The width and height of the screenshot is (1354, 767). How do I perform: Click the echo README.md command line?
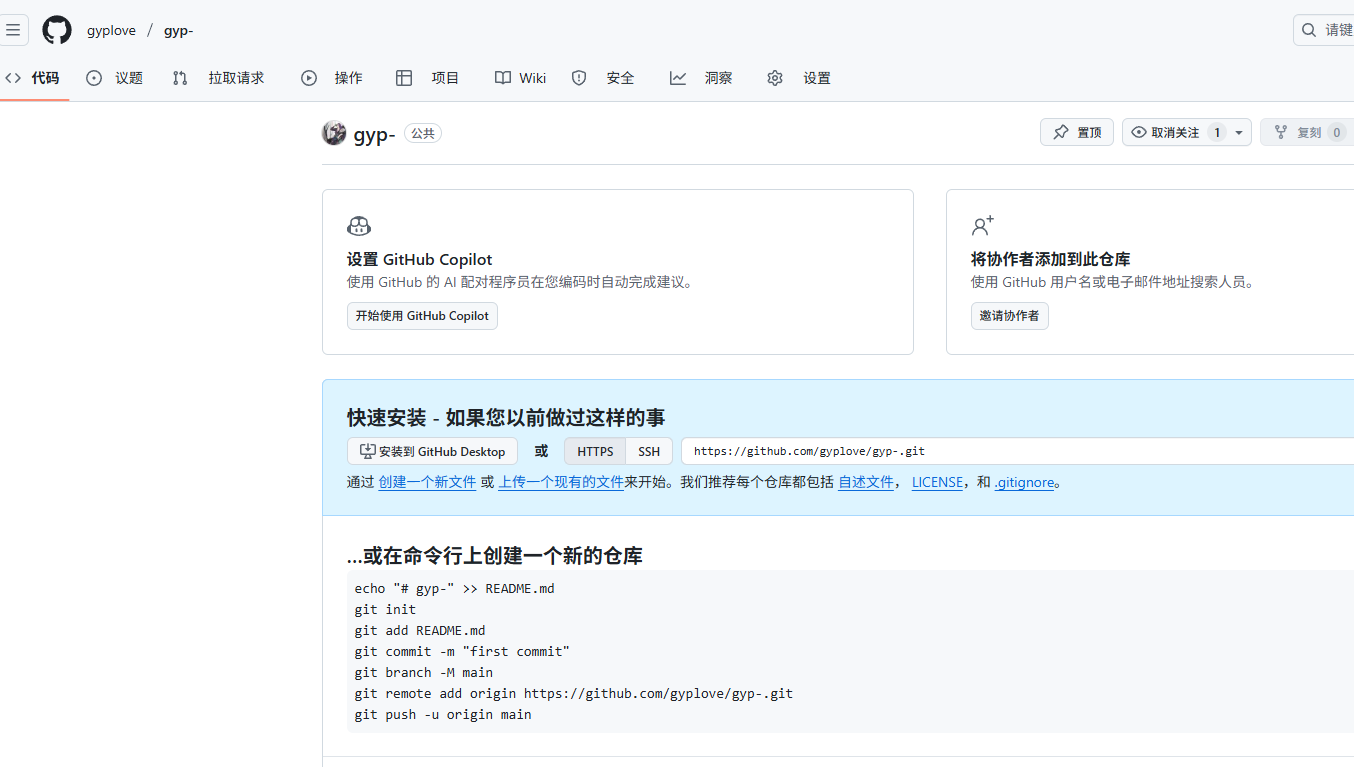click(x=454, y=588)
